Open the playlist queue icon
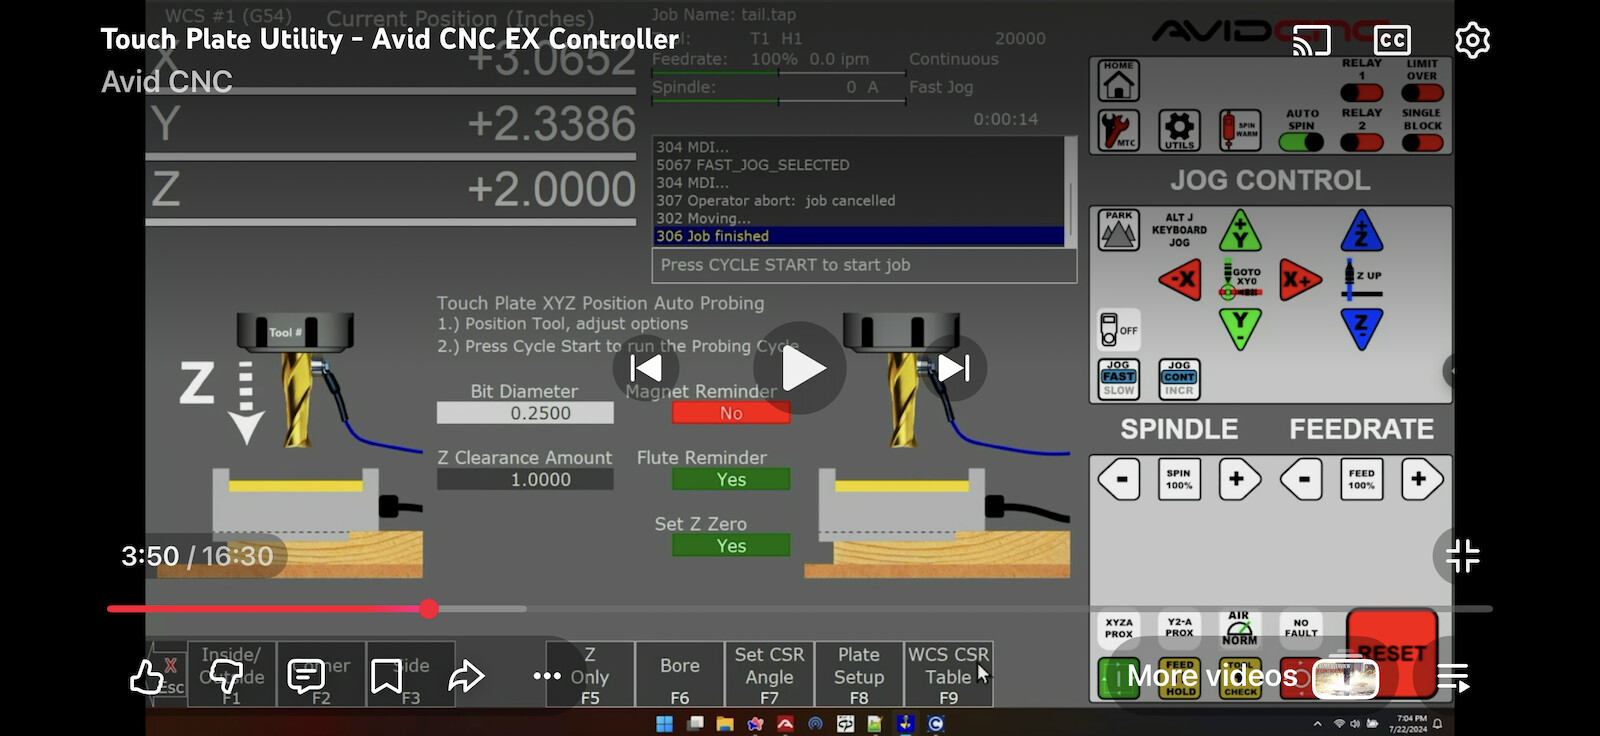The height and width of the screenshot is (736, 1600). (x=1453, y=678)
